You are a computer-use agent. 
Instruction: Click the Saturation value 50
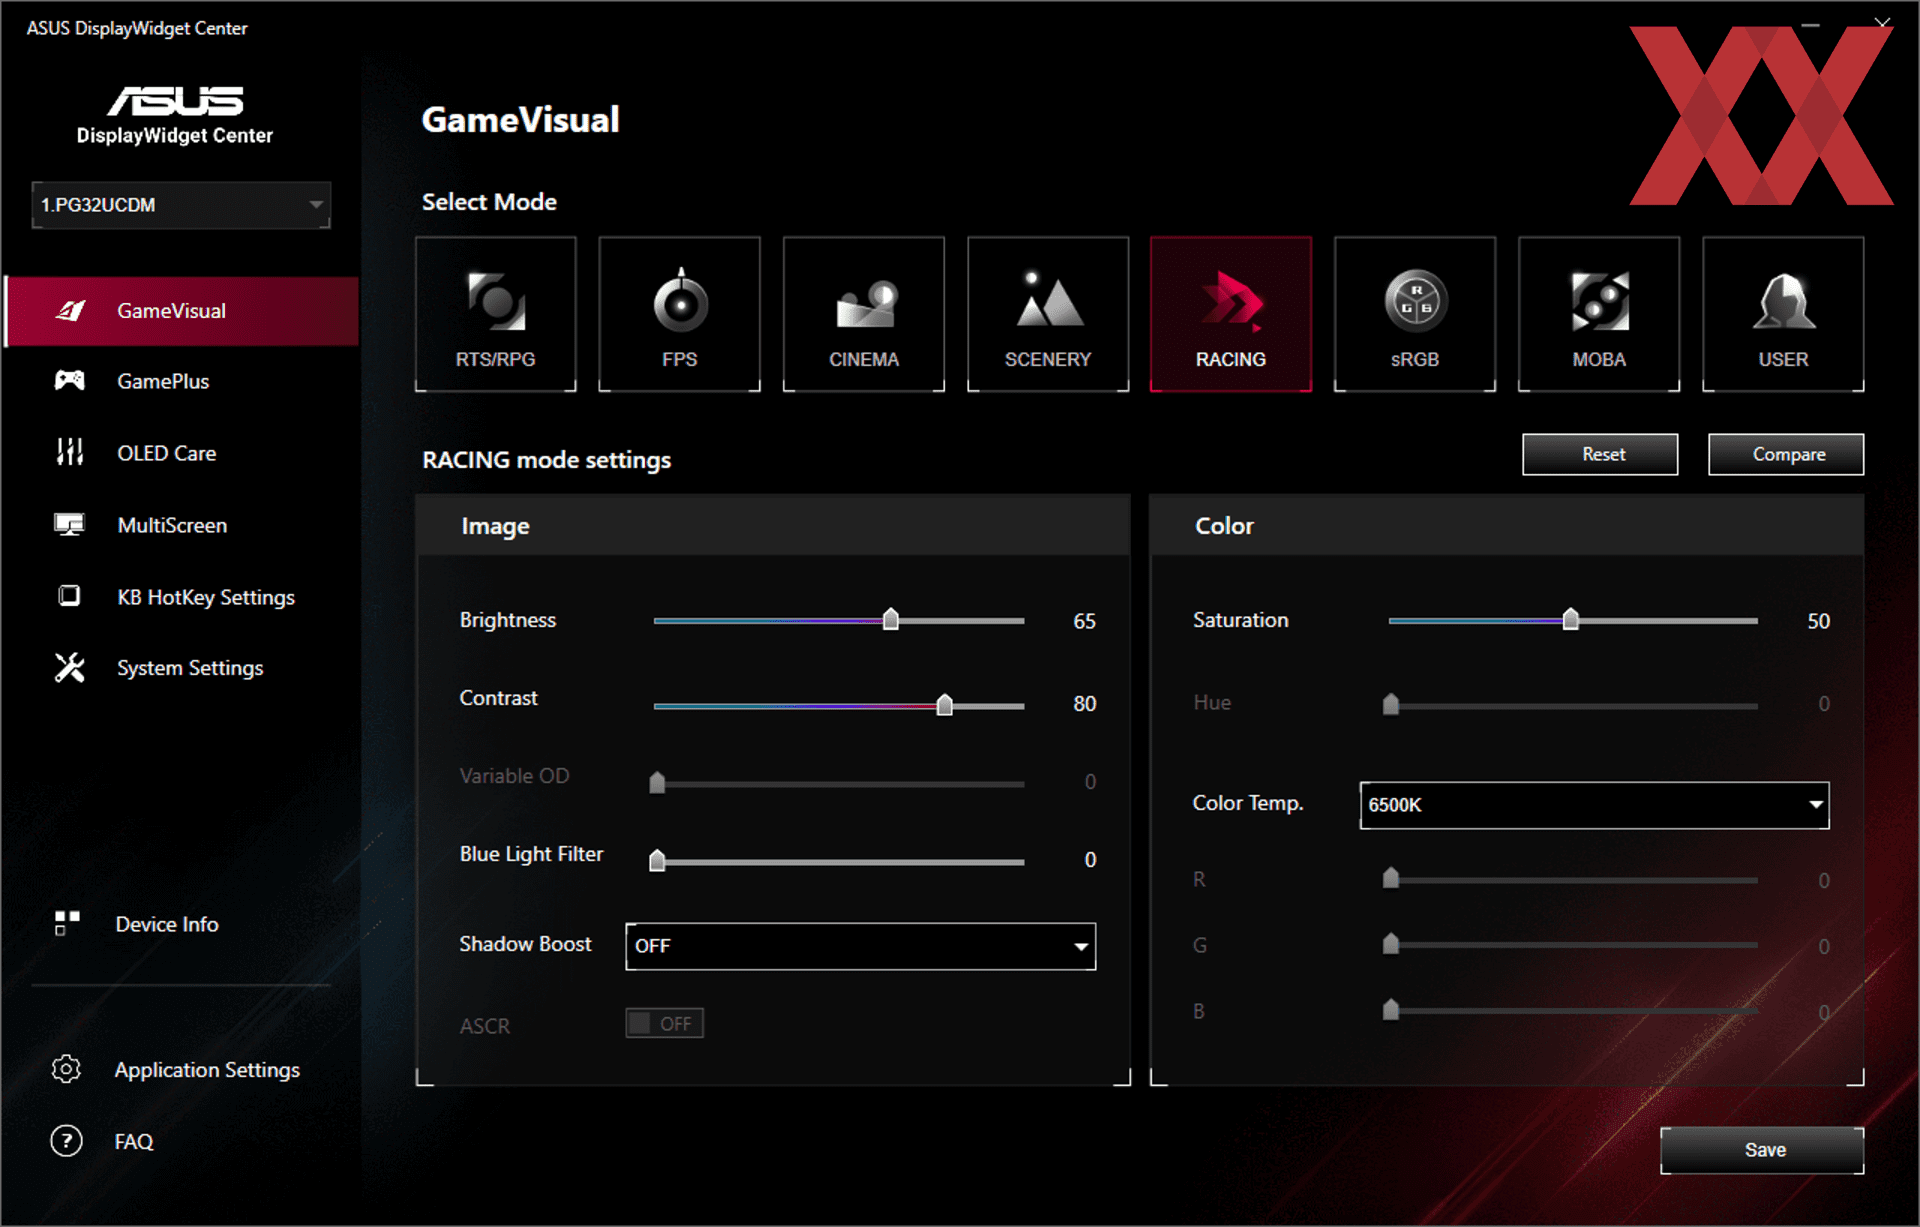coord(1819,621)
